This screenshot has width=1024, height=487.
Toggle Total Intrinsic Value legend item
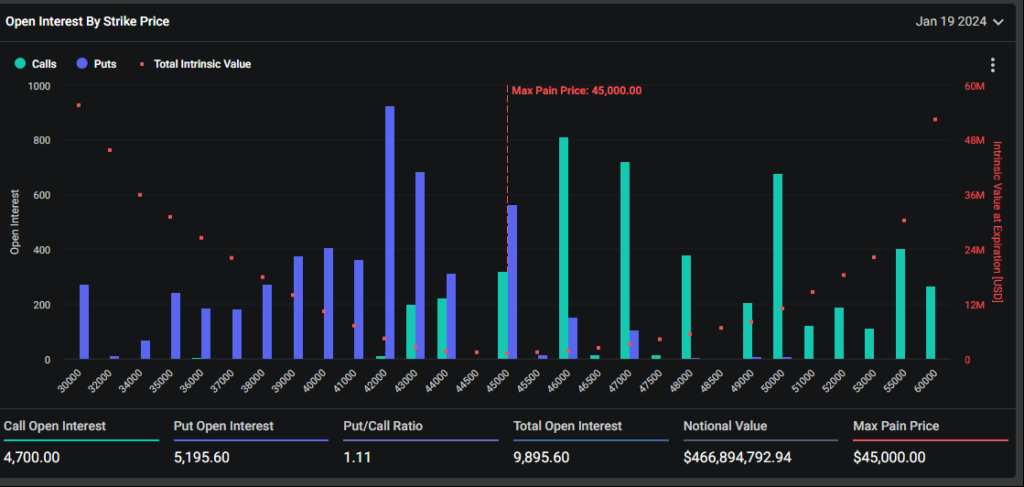(x=202, y=64)
